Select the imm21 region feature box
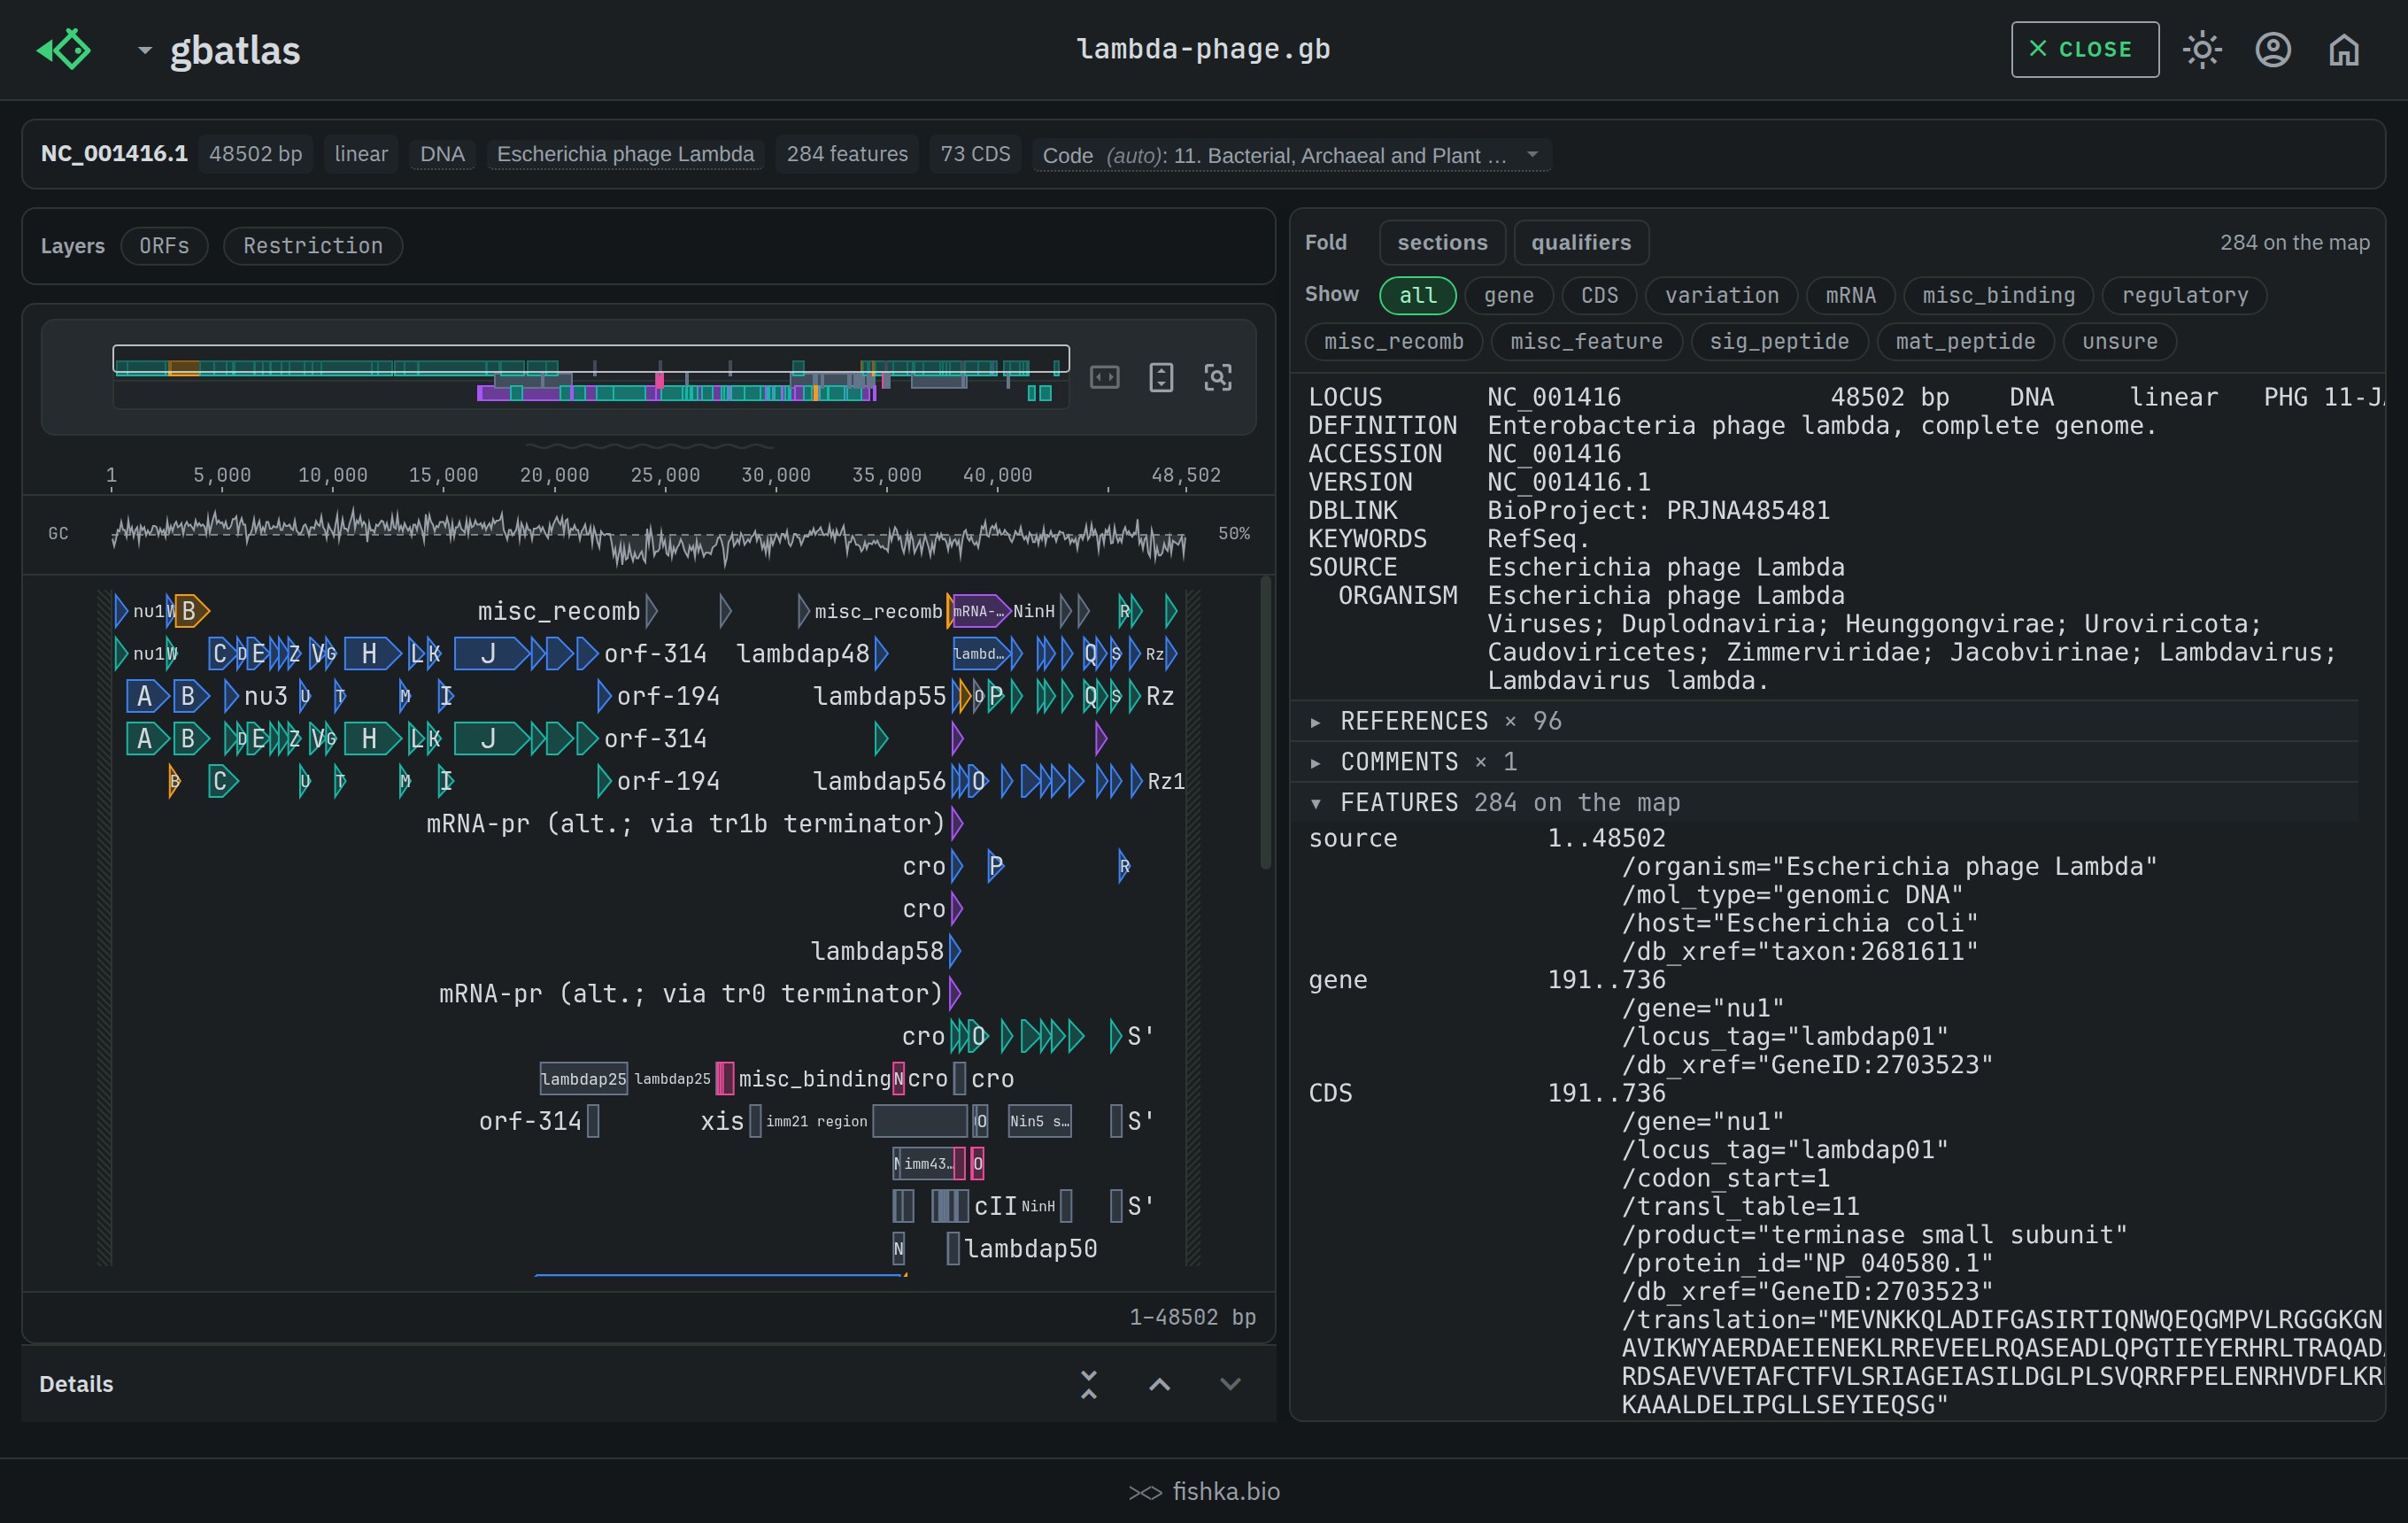 tap(920, 1121)
